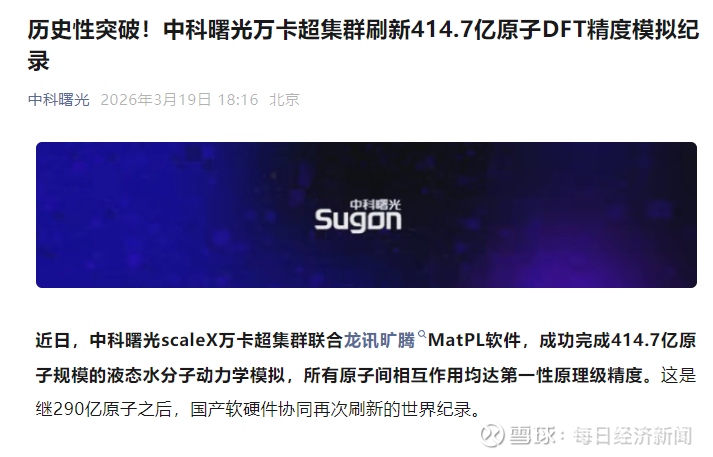Click the headline beginning 历史性突破

(x=363, y=45)
